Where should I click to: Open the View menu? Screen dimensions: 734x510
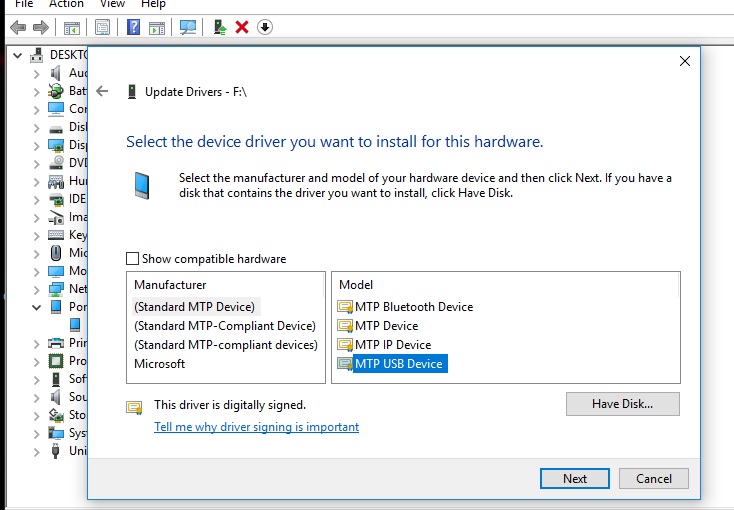[x=113, y=4]
